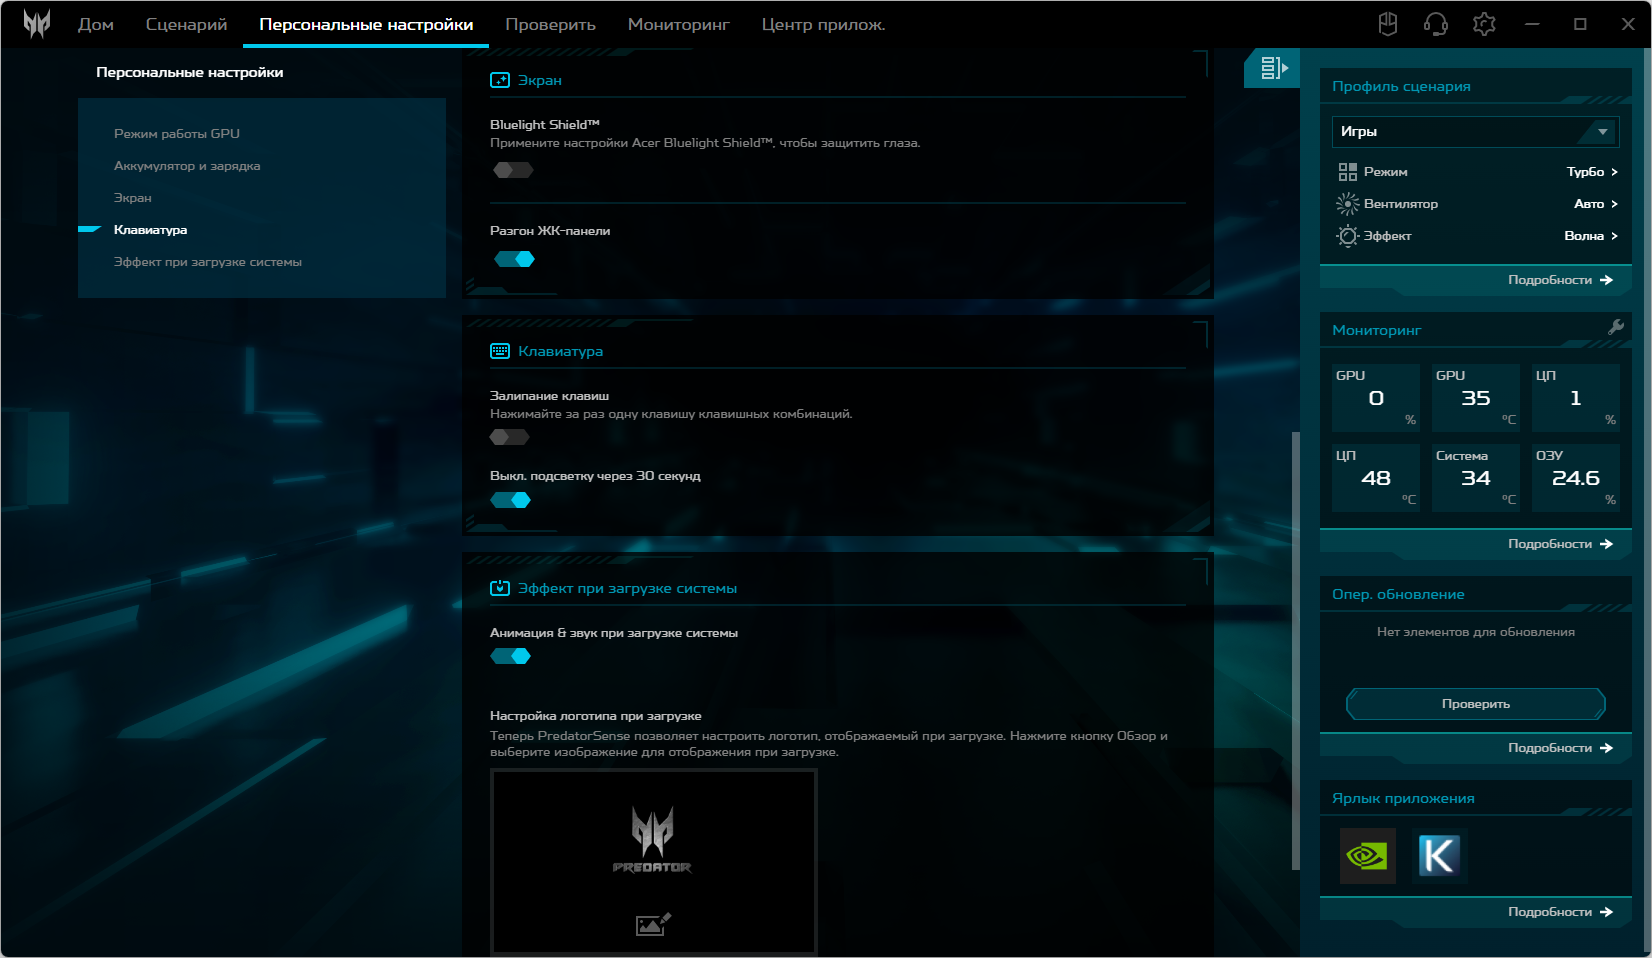Screen dimensions: 1652x958
Task: Click the Predator boot logo preview
Action: click(653, 861)
